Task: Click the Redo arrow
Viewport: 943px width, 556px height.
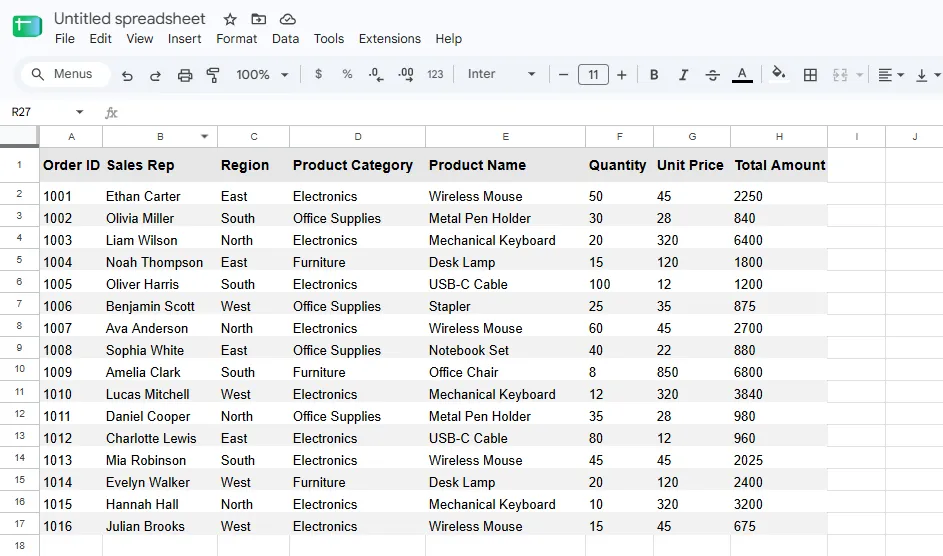Action: click(155, 75)
